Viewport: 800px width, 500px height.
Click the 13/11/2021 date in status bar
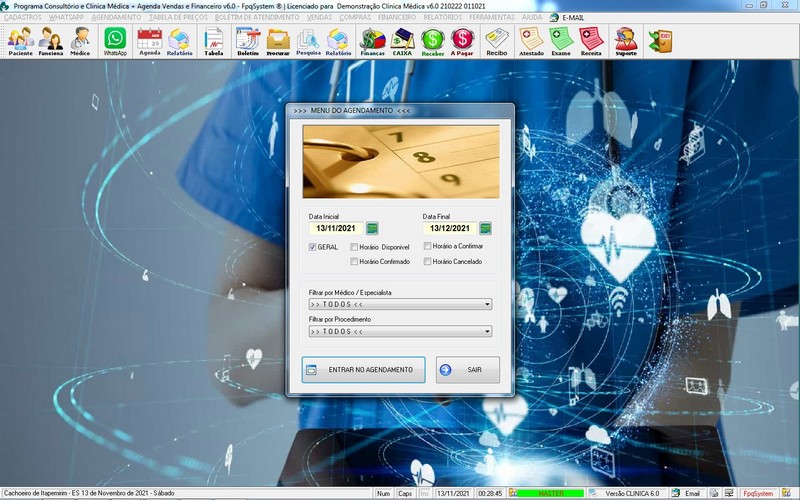(x=453, y=493)
